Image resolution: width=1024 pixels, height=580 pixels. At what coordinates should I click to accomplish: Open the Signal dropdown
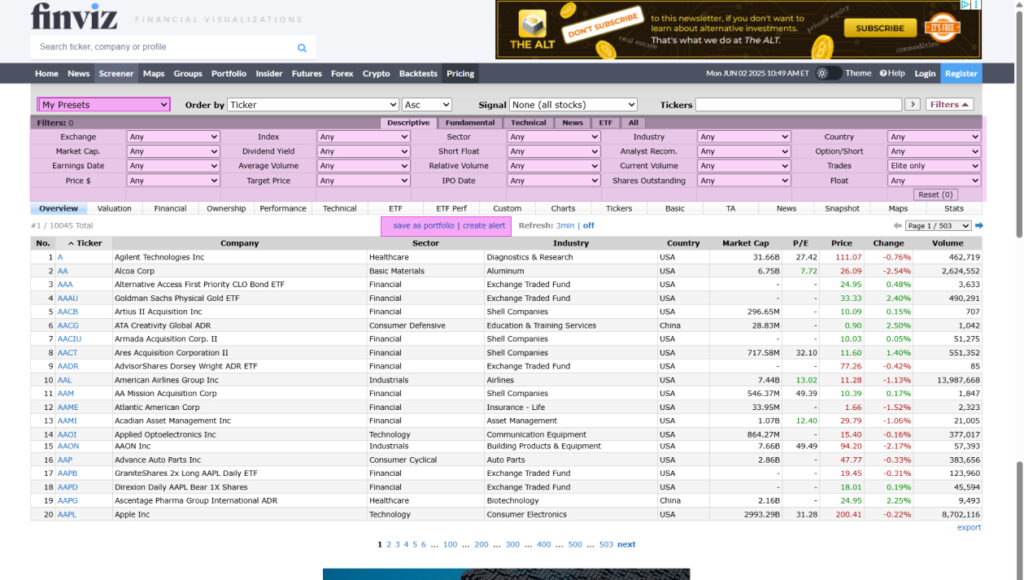pos(573,105)
